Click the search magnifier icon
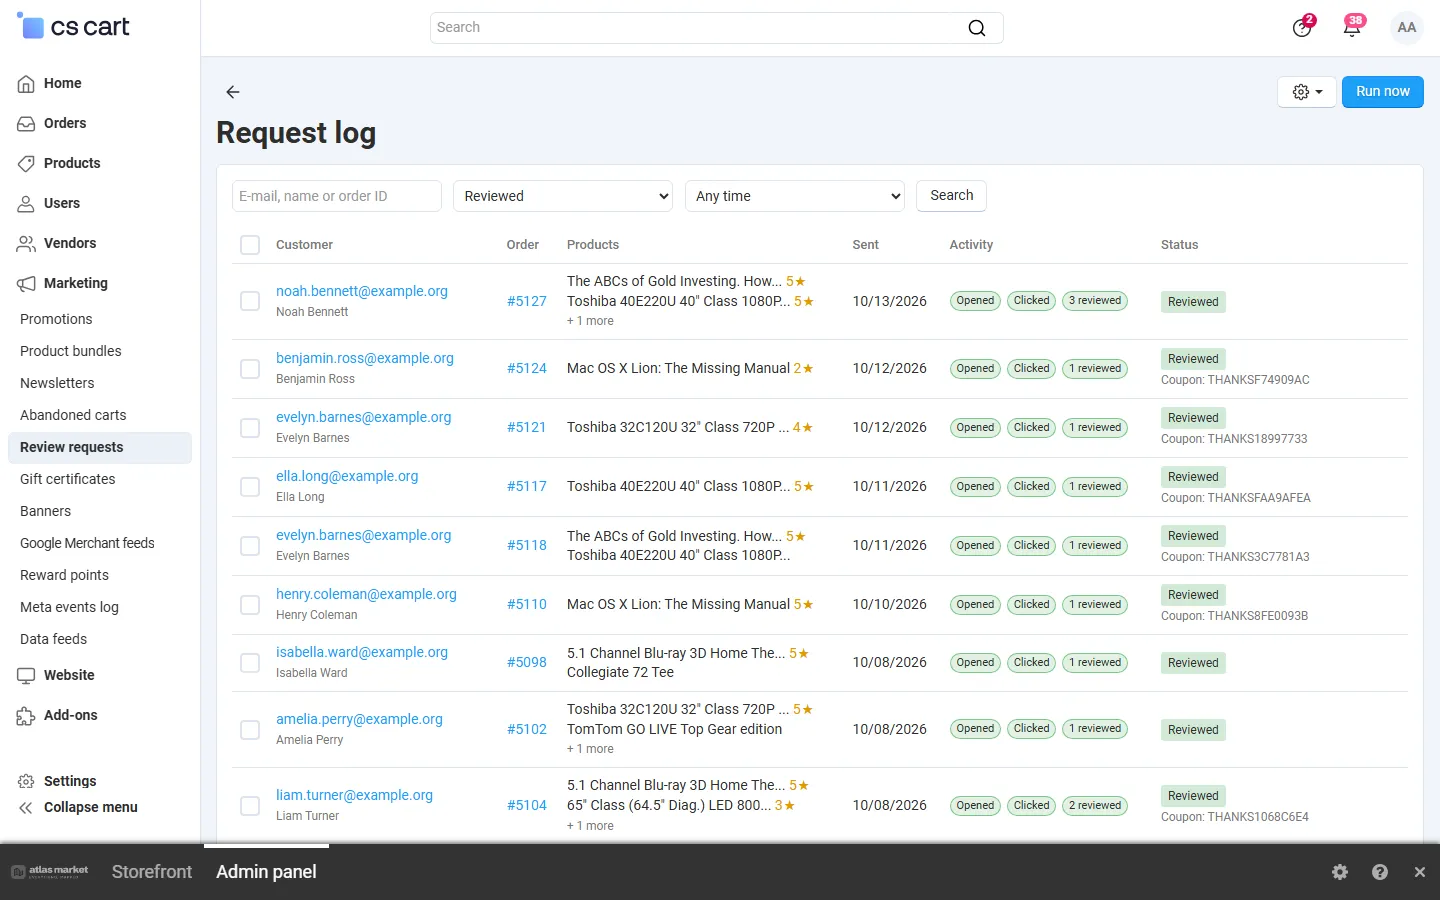The height and width of the screenshot is (900, 1440). tap(977, 28)
